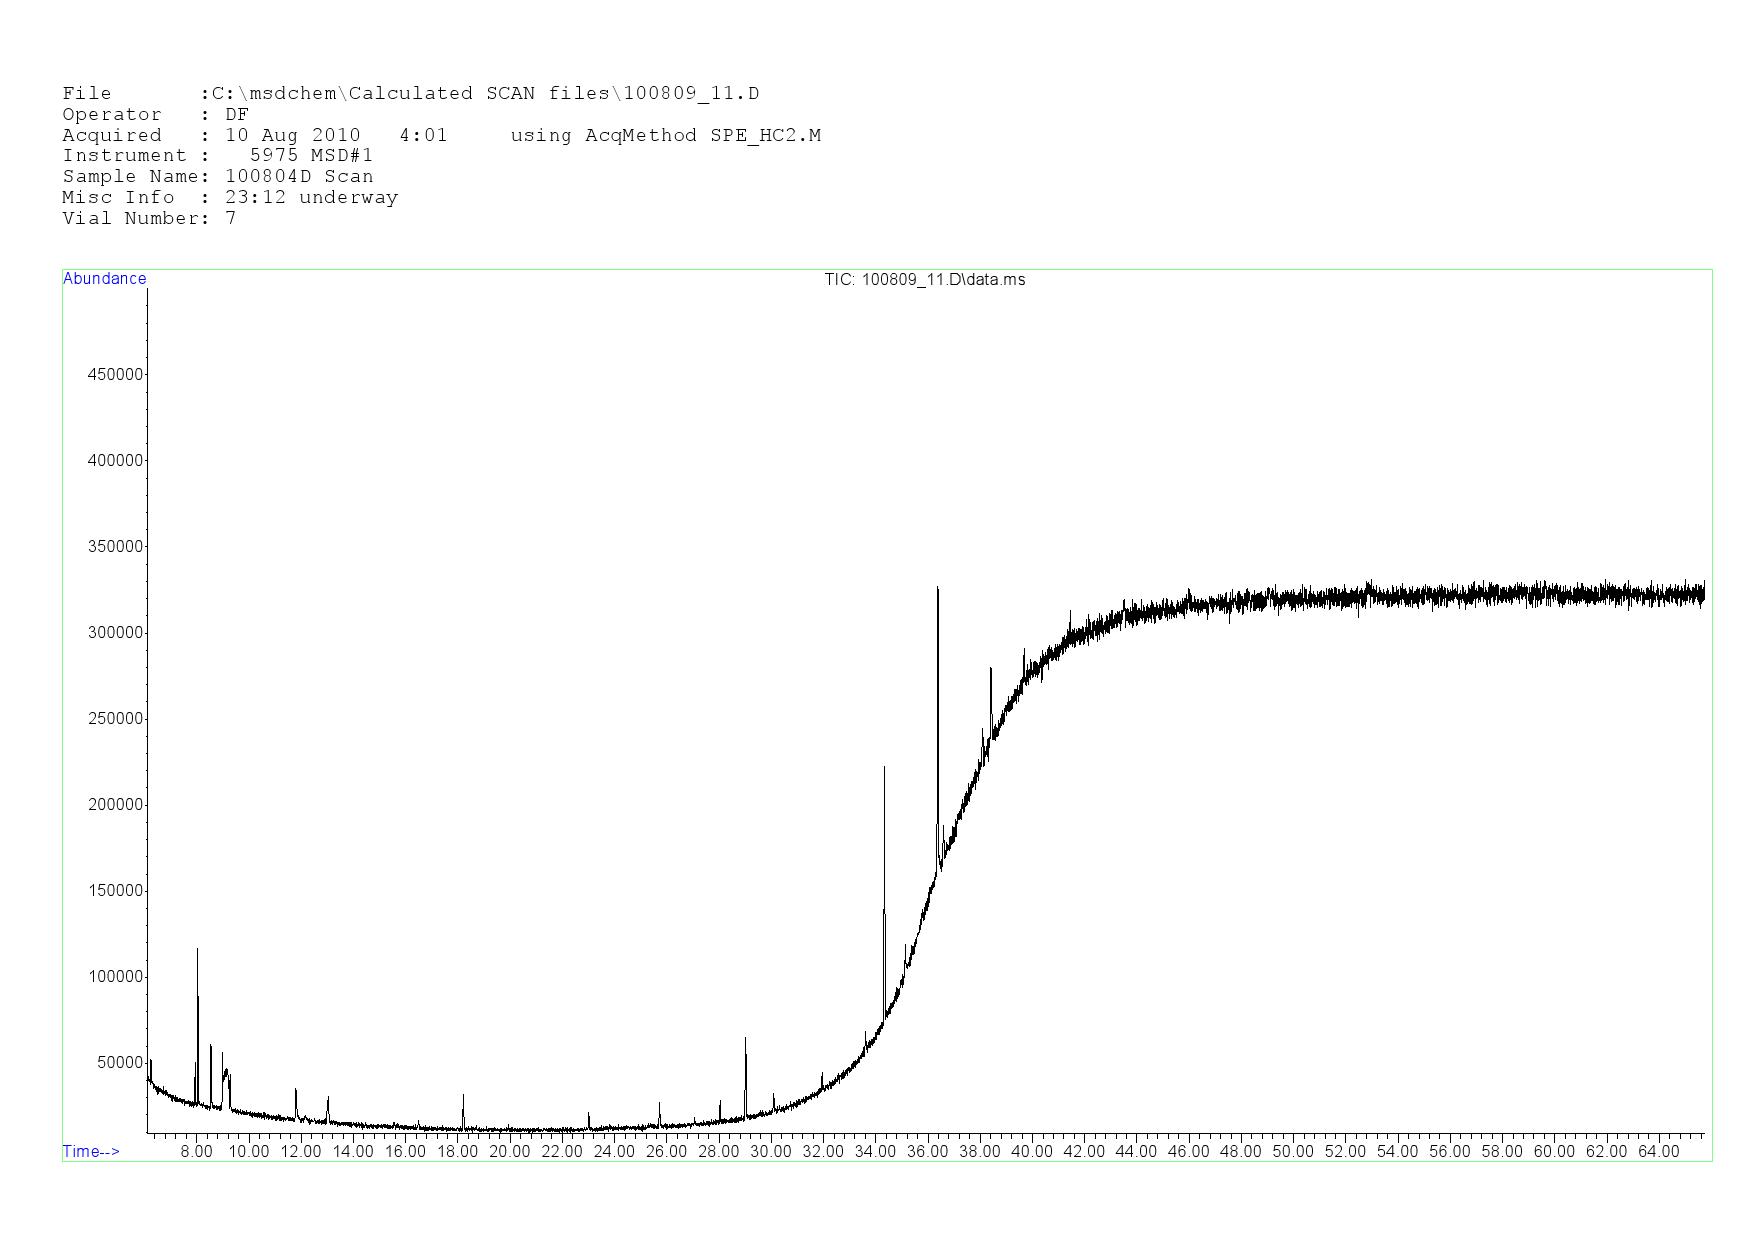The image size is (1754, 1240).
Task: Click the 64.00 time axis label
Action: 1658,1151
